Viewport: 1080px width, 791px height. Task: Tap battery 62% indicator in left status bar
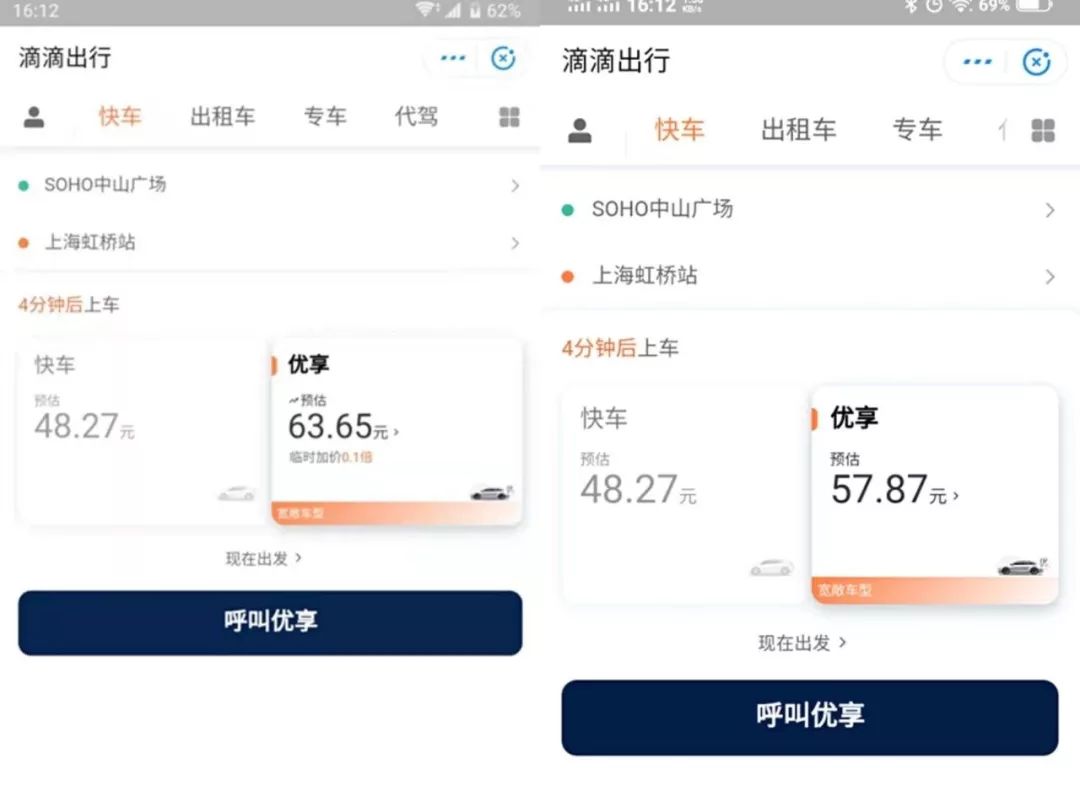[495, 10]
